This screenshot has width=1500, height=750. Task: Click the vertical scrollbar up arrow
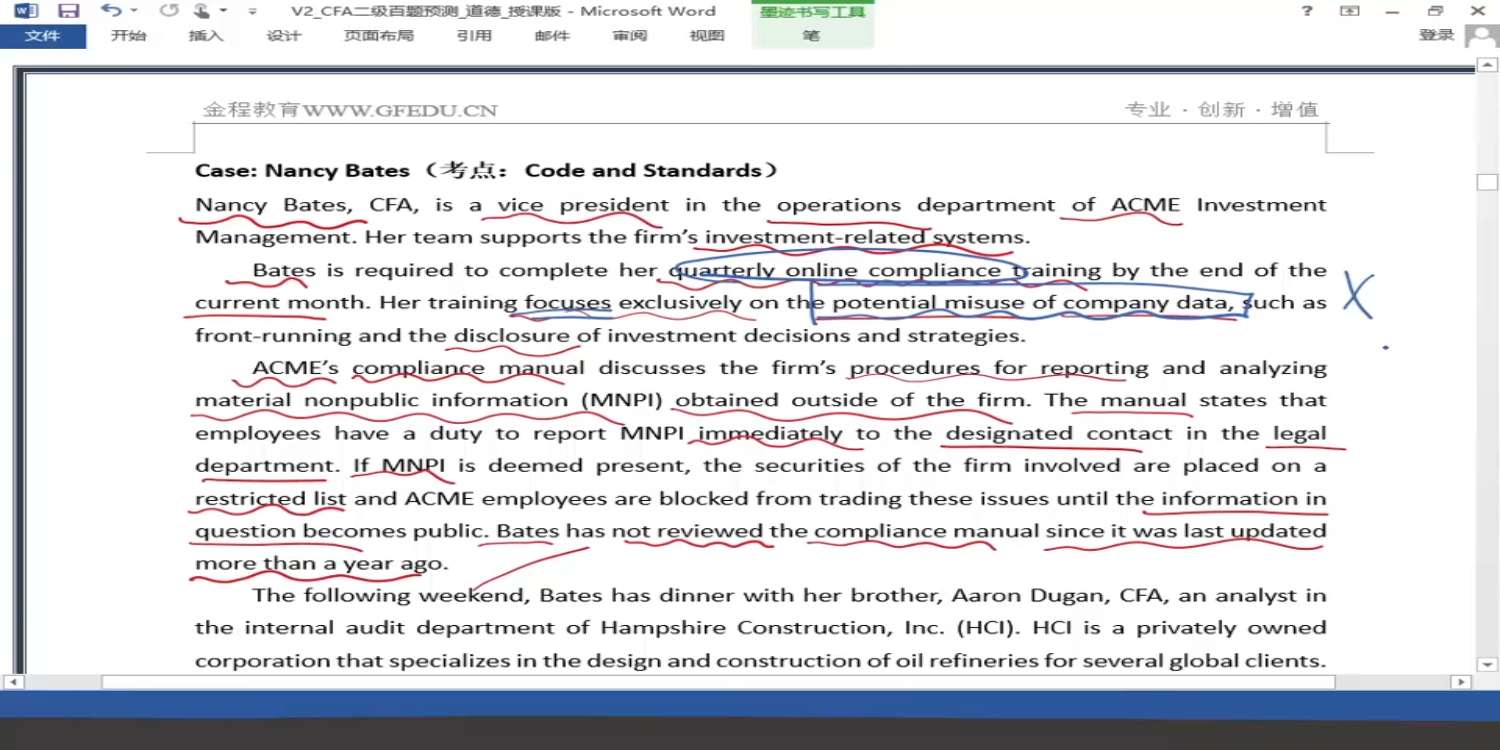pos(1488,66)
